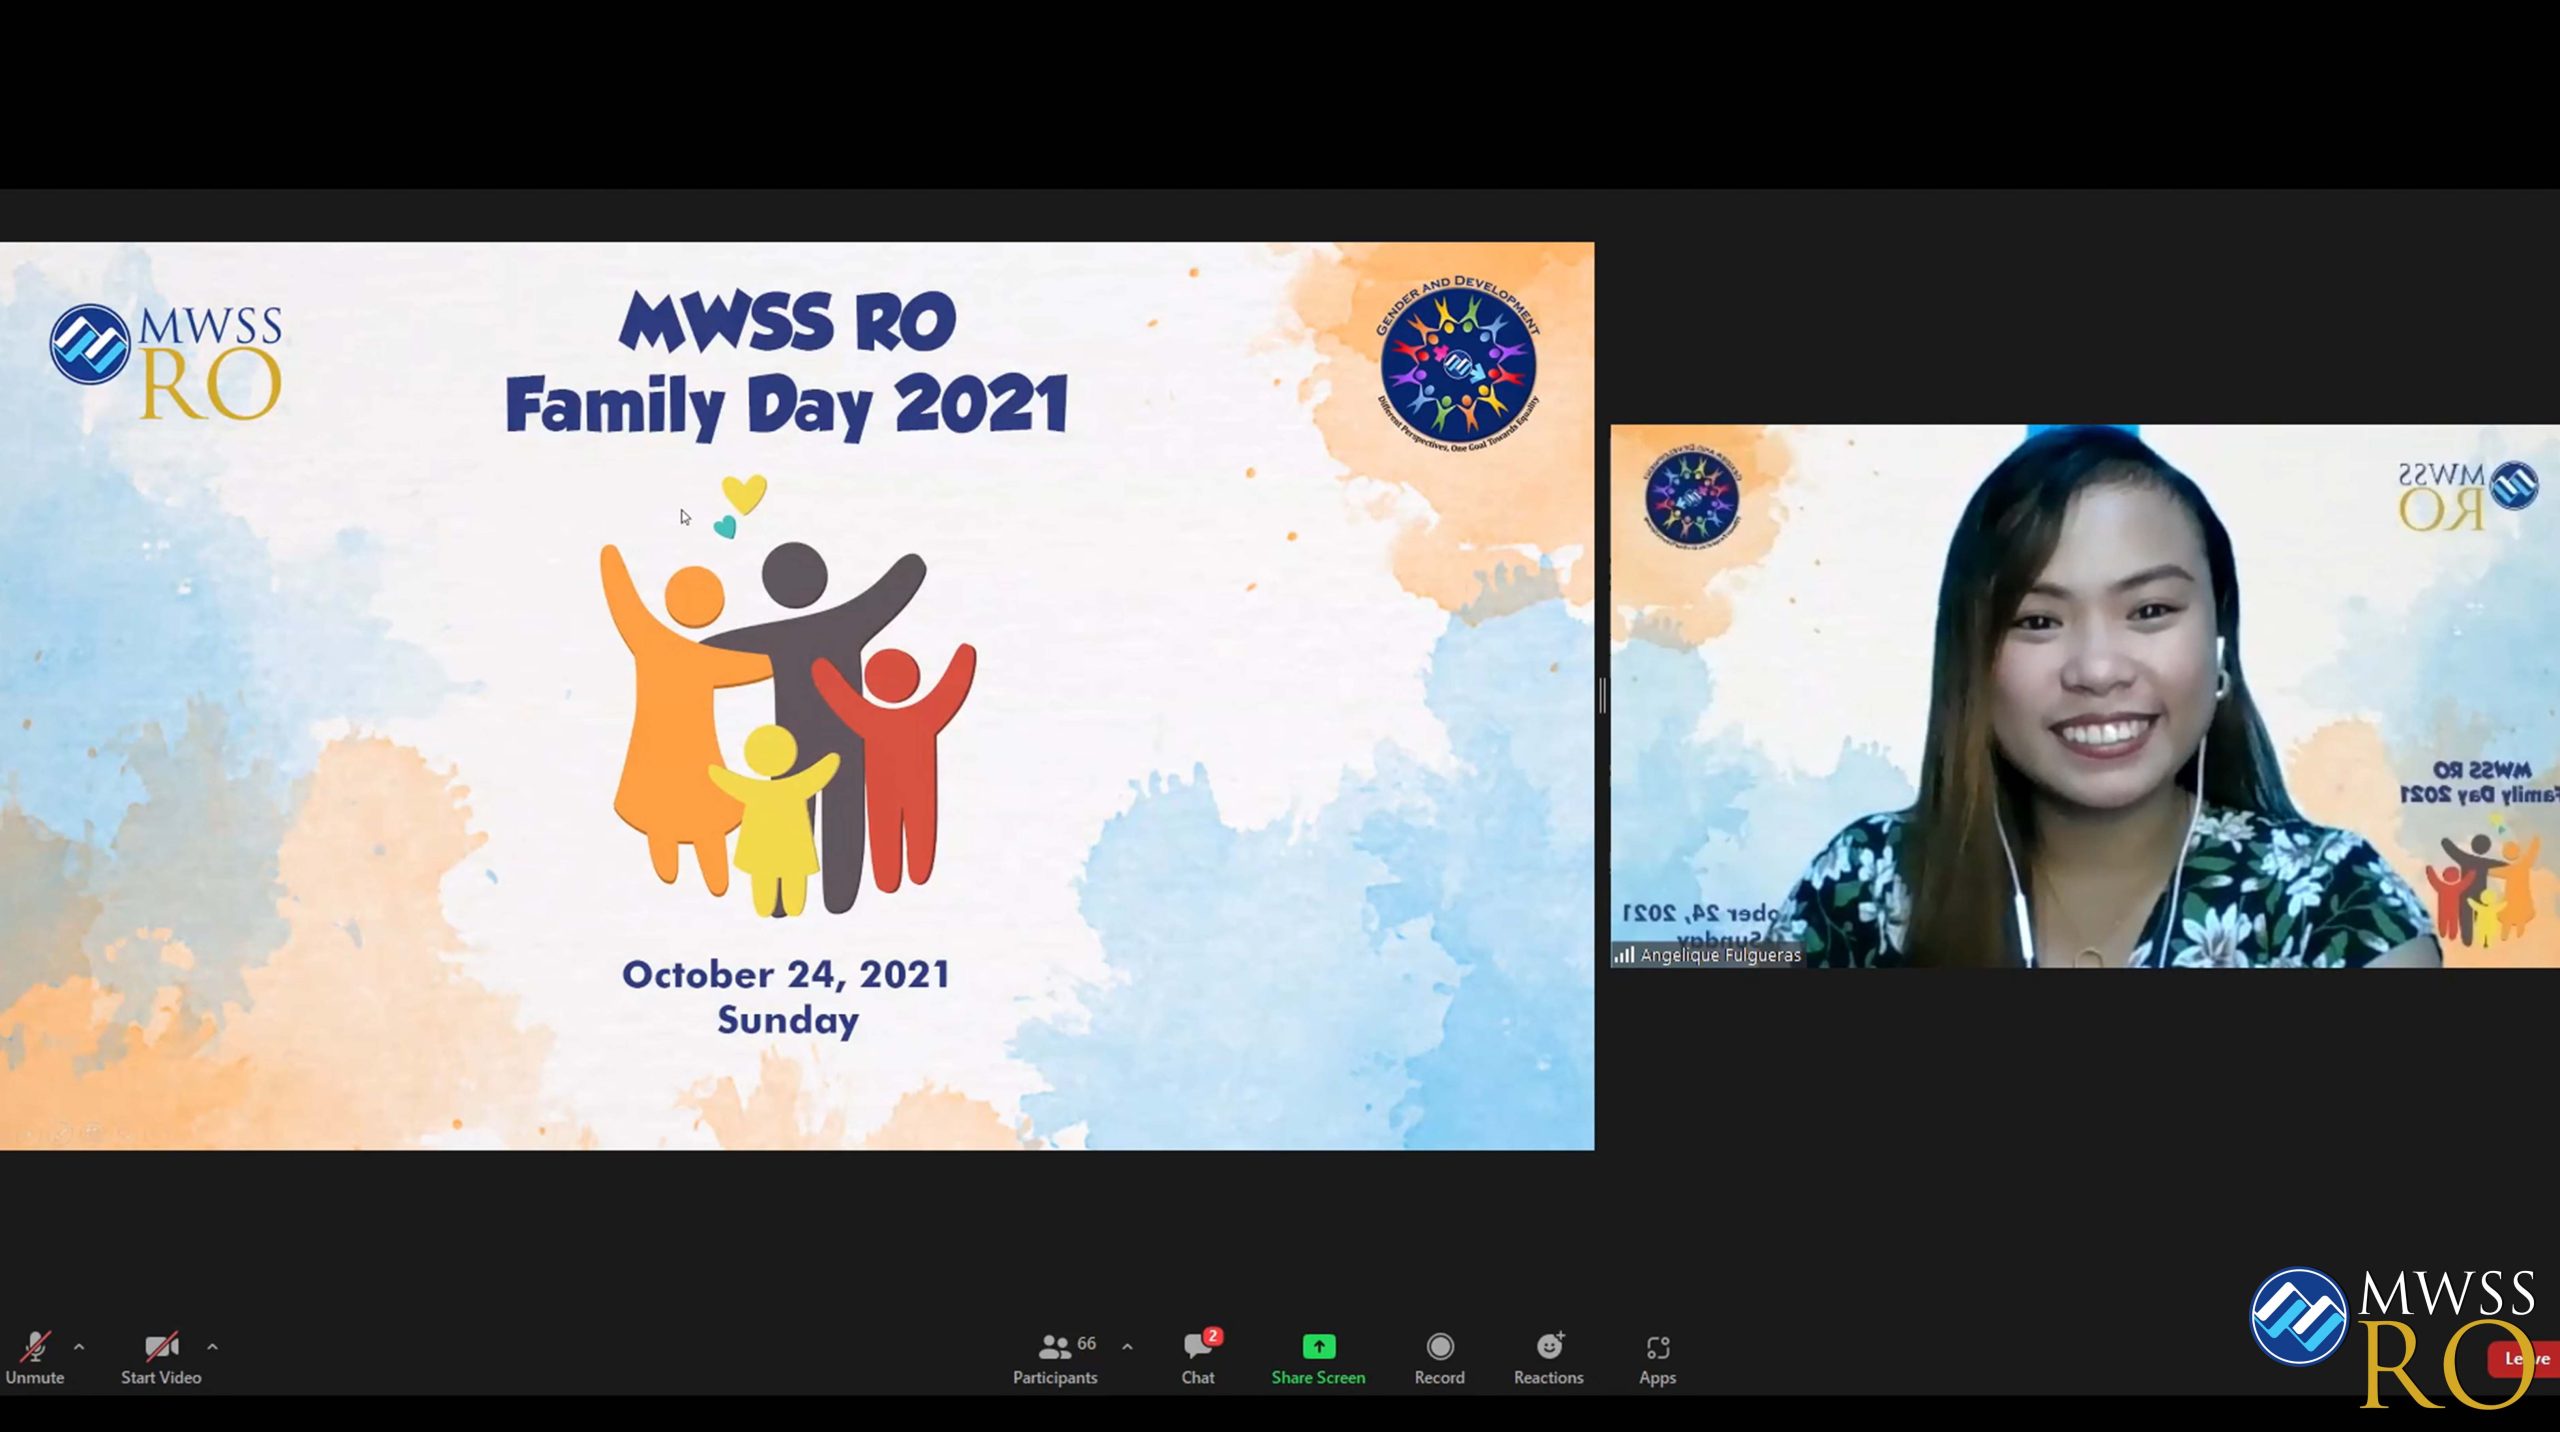Start recording with Record button
This screenshot has width=2560, height=1432.
pyautogui.click(x=1439, y=1358)
